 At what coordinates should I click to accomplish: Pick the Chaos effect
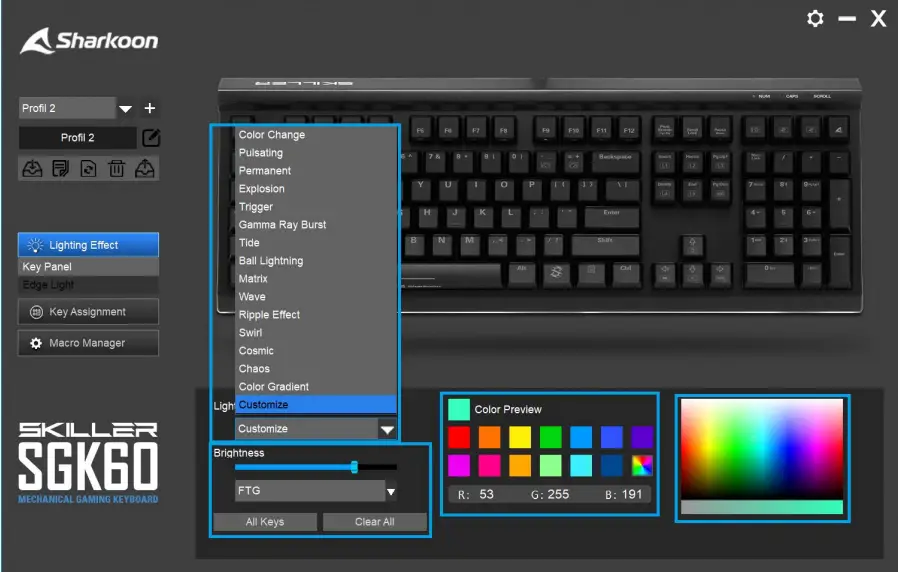coord(254,369)
